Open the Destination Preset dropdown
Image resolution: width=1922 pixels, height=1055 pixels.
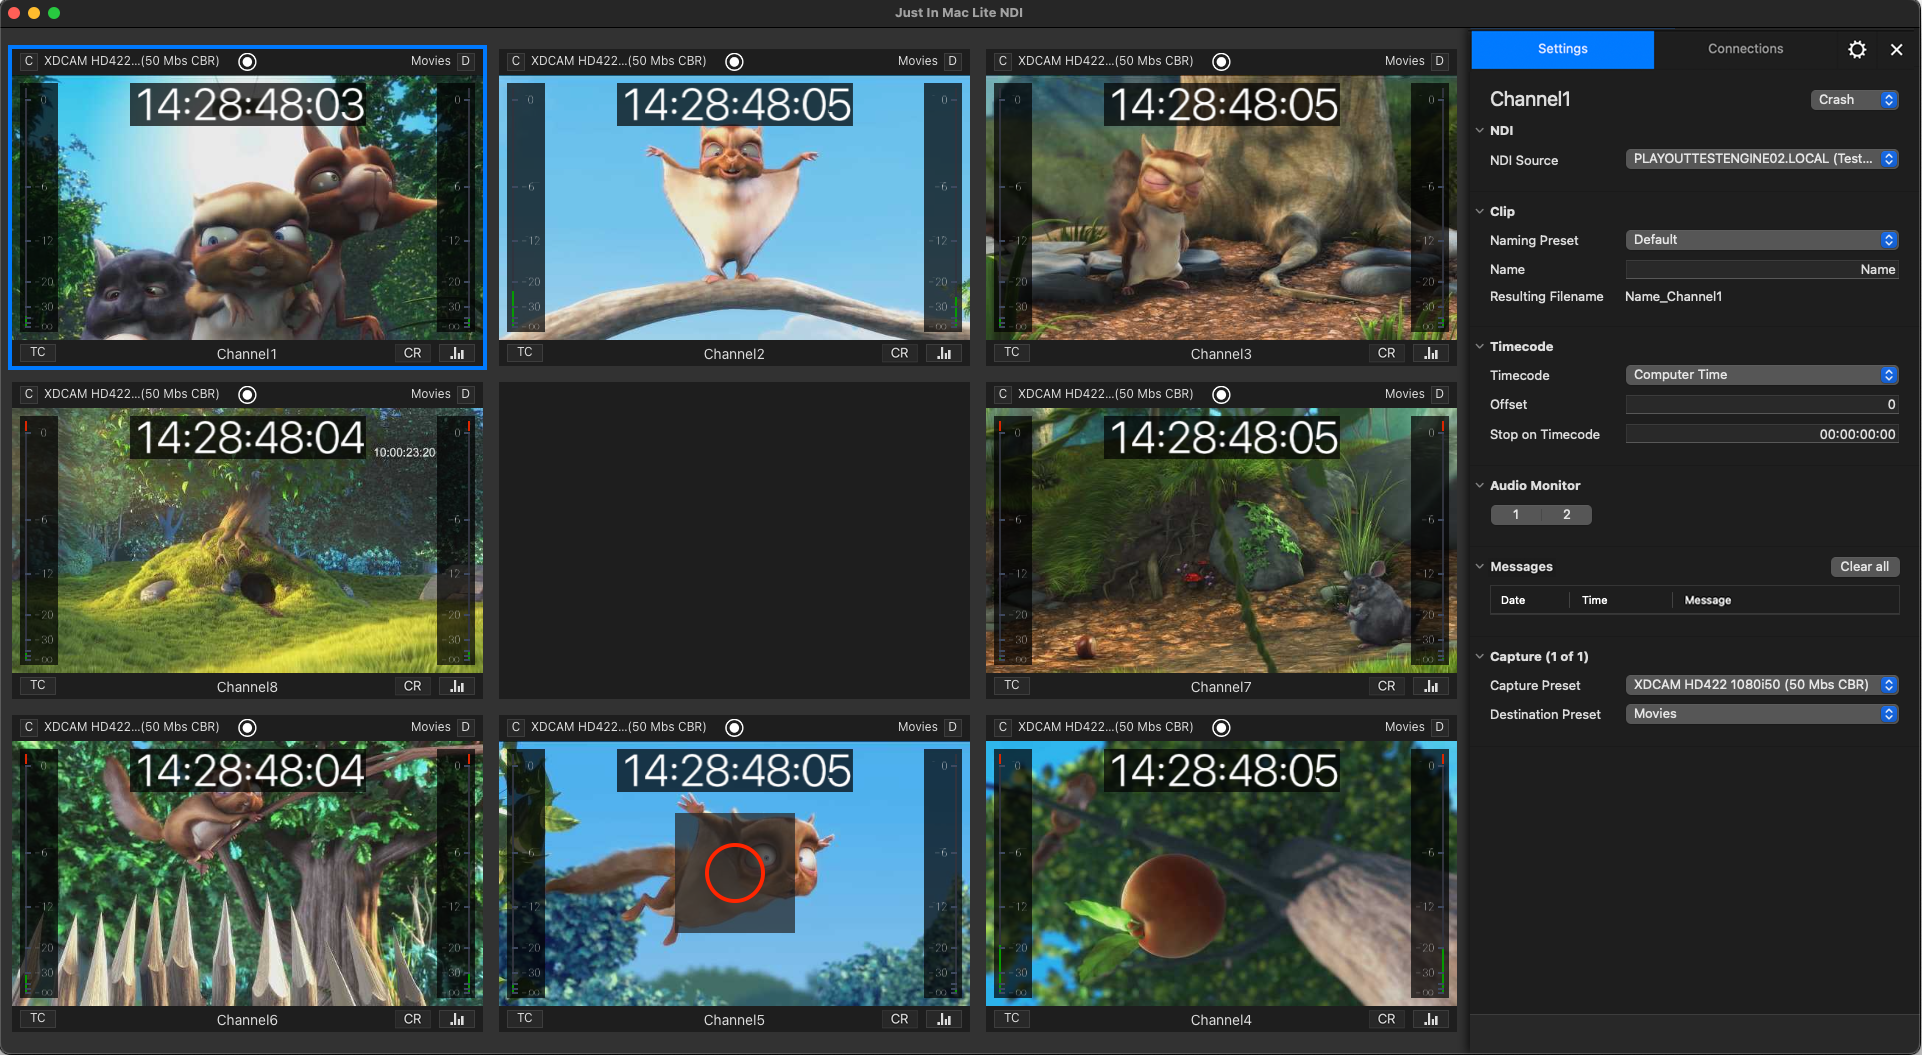point(1762,714)
